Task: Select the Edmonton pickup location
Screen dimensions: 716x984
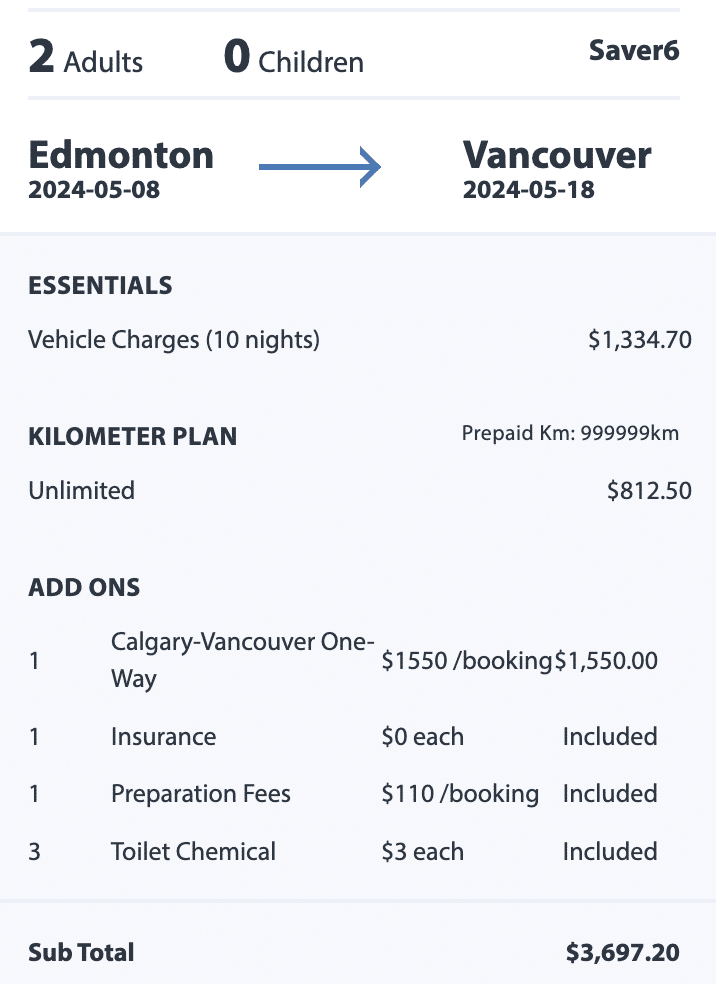Action: pyautogui.click(x=121, y=155)
